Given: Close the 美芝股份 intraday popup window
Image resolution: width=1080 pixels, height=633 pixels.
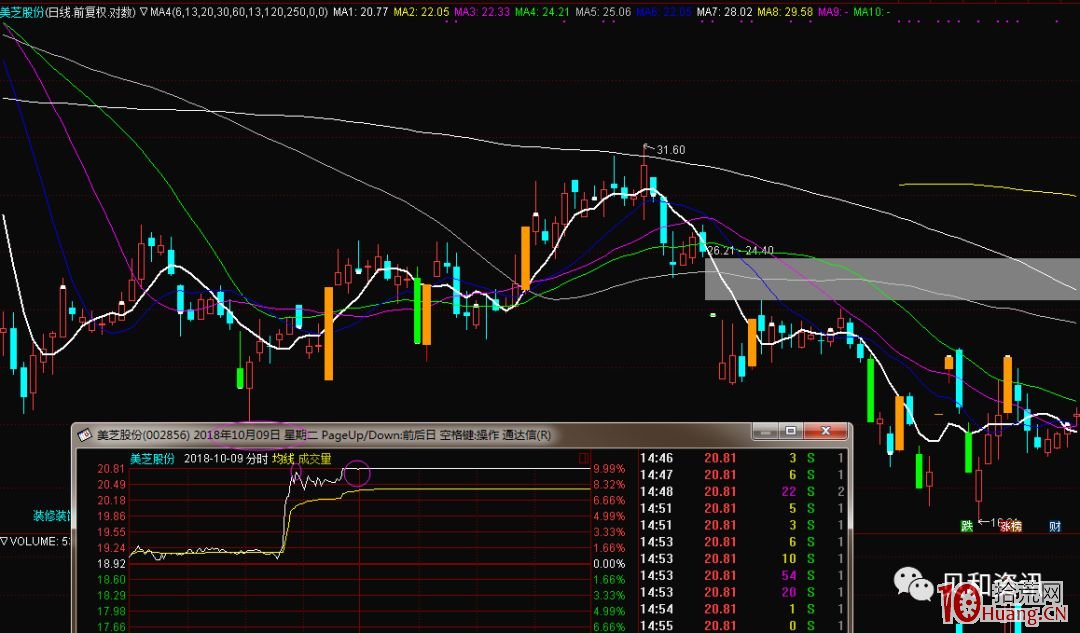Looking at the screenshot, I should pos(825,431).
